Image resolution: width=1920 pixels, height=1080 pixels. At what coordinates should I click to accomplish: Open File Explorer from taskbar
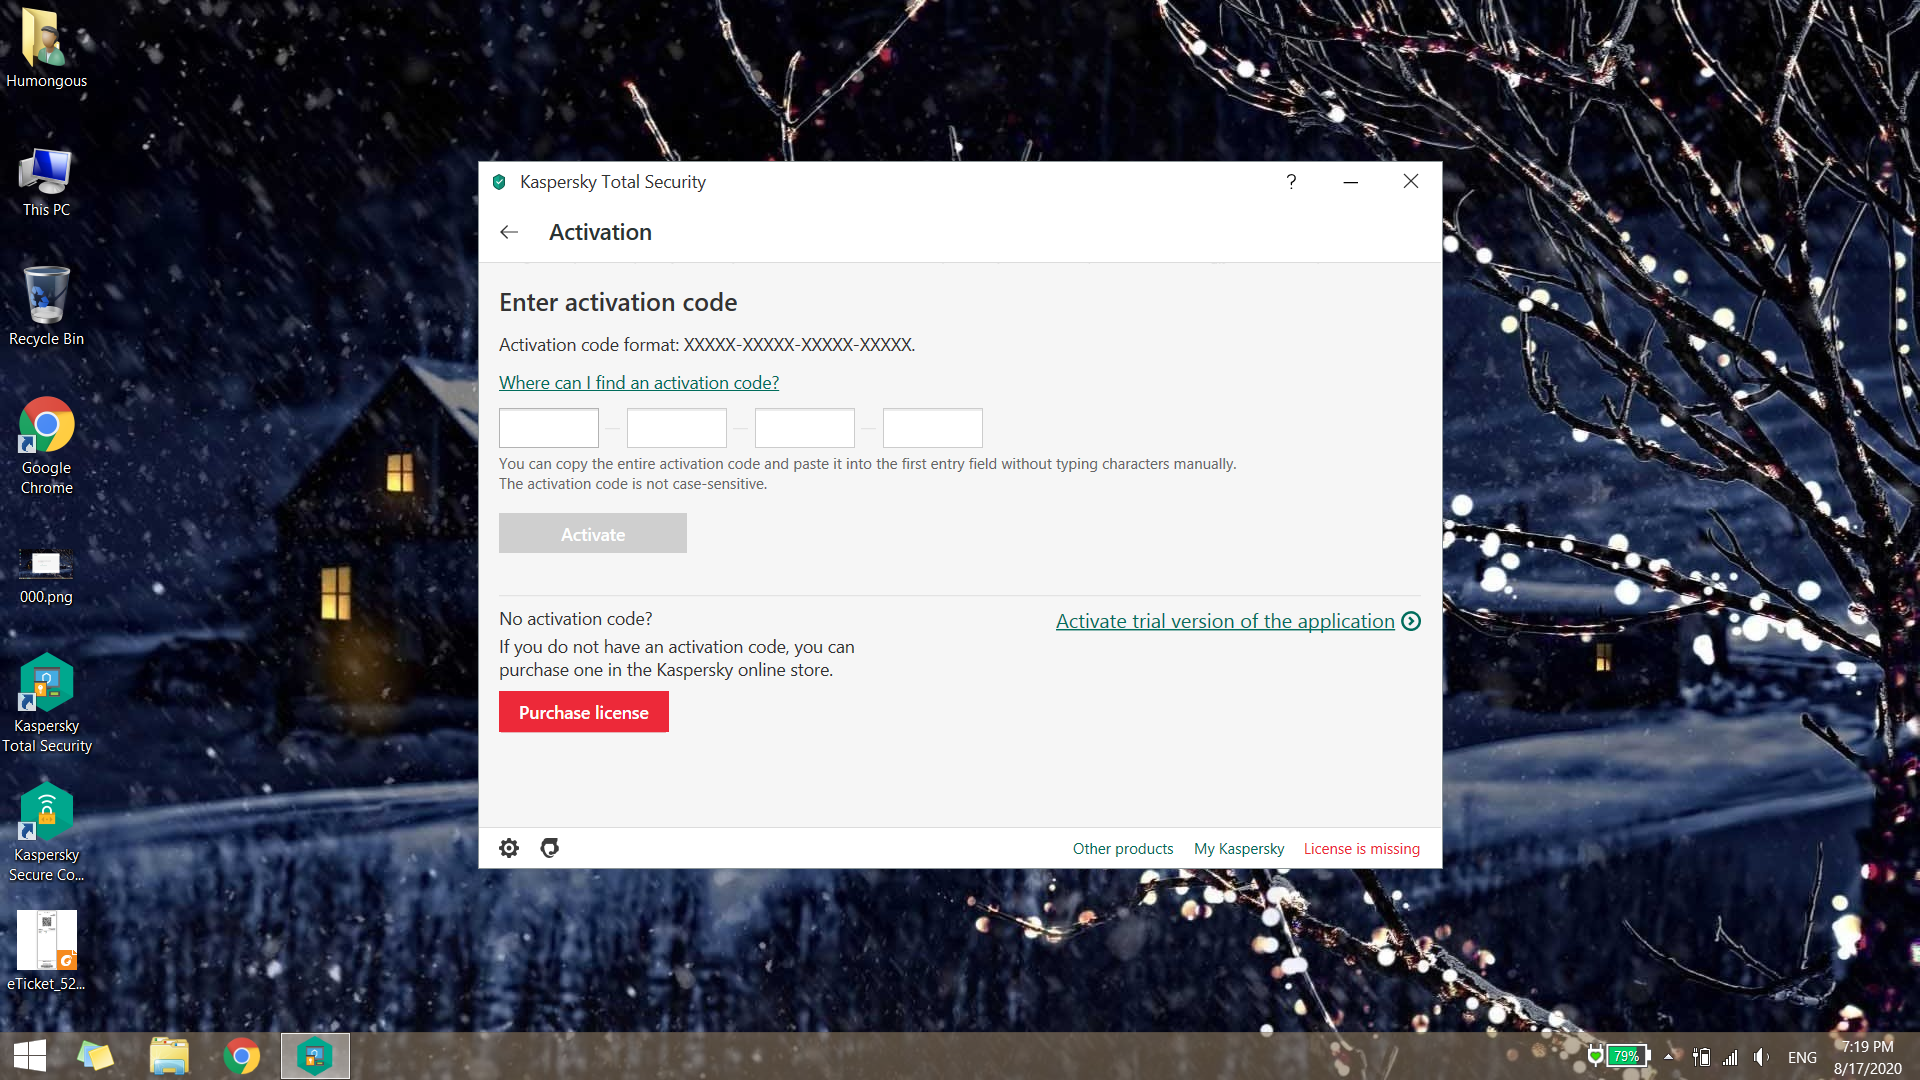pos(169,1056)
